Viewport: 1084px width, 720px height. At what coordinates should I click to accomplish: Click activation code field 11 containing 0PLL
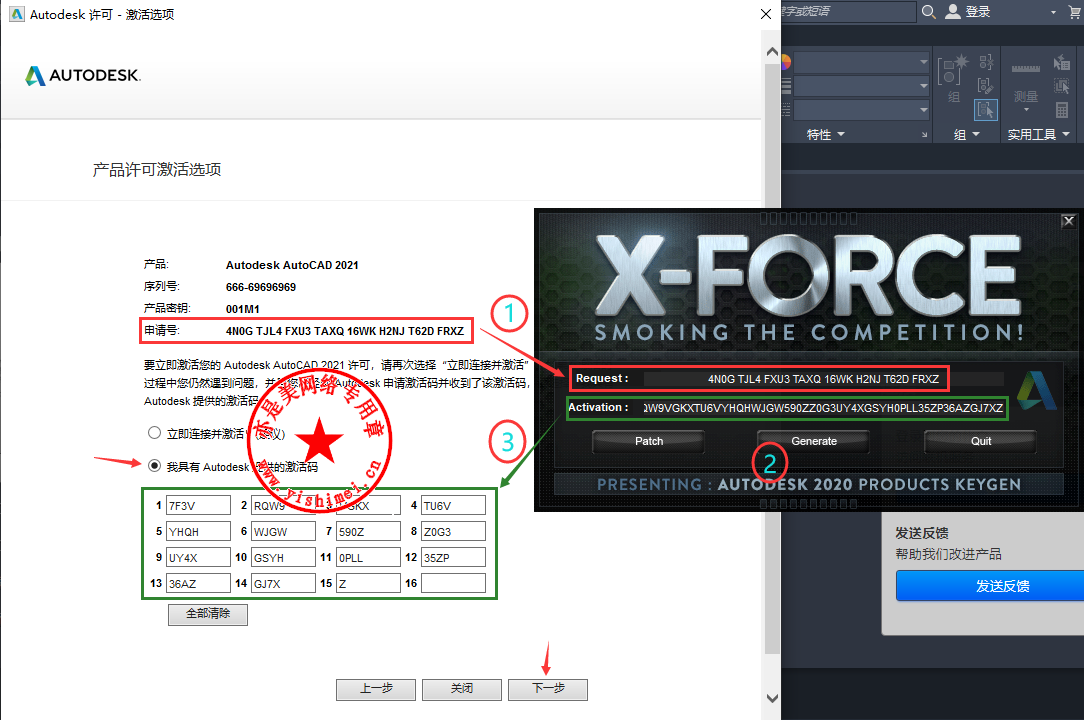[x=368, y=557]
